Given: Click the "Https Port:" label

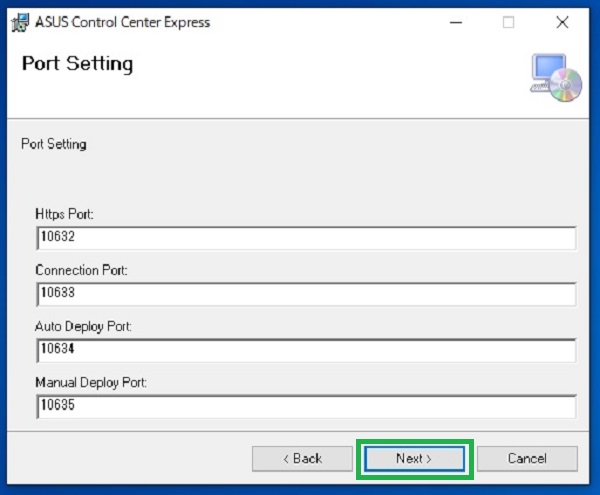Looking at the screenshot, I should tap(64, 214).
